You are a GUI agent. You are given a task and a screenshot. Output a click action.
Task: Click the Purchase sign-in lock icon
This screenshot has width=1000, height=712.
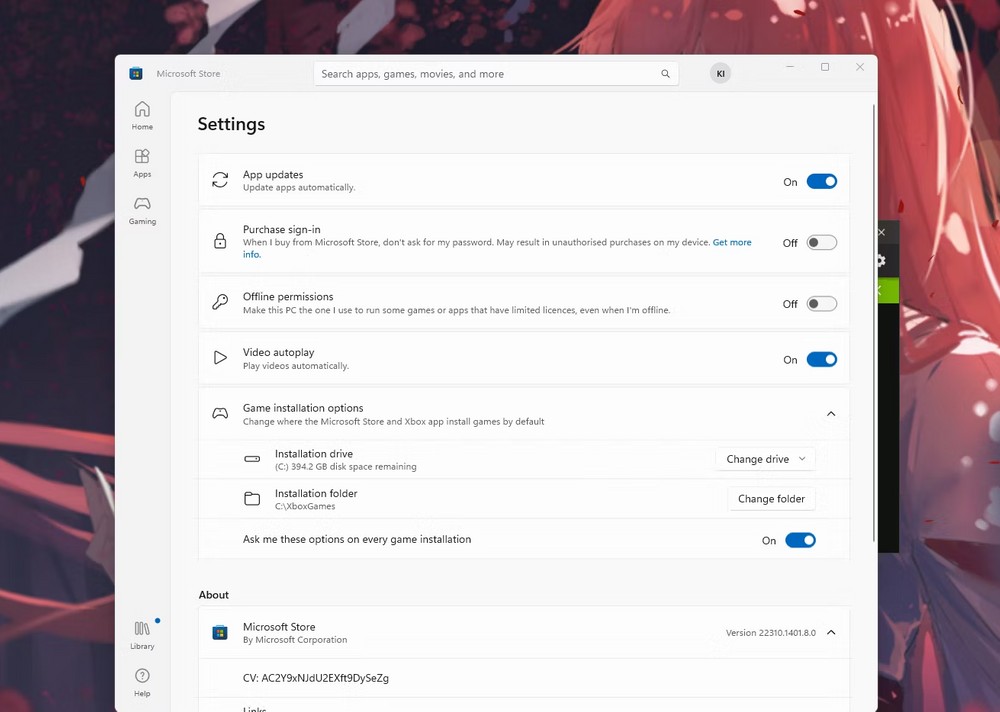pos(220,241)
